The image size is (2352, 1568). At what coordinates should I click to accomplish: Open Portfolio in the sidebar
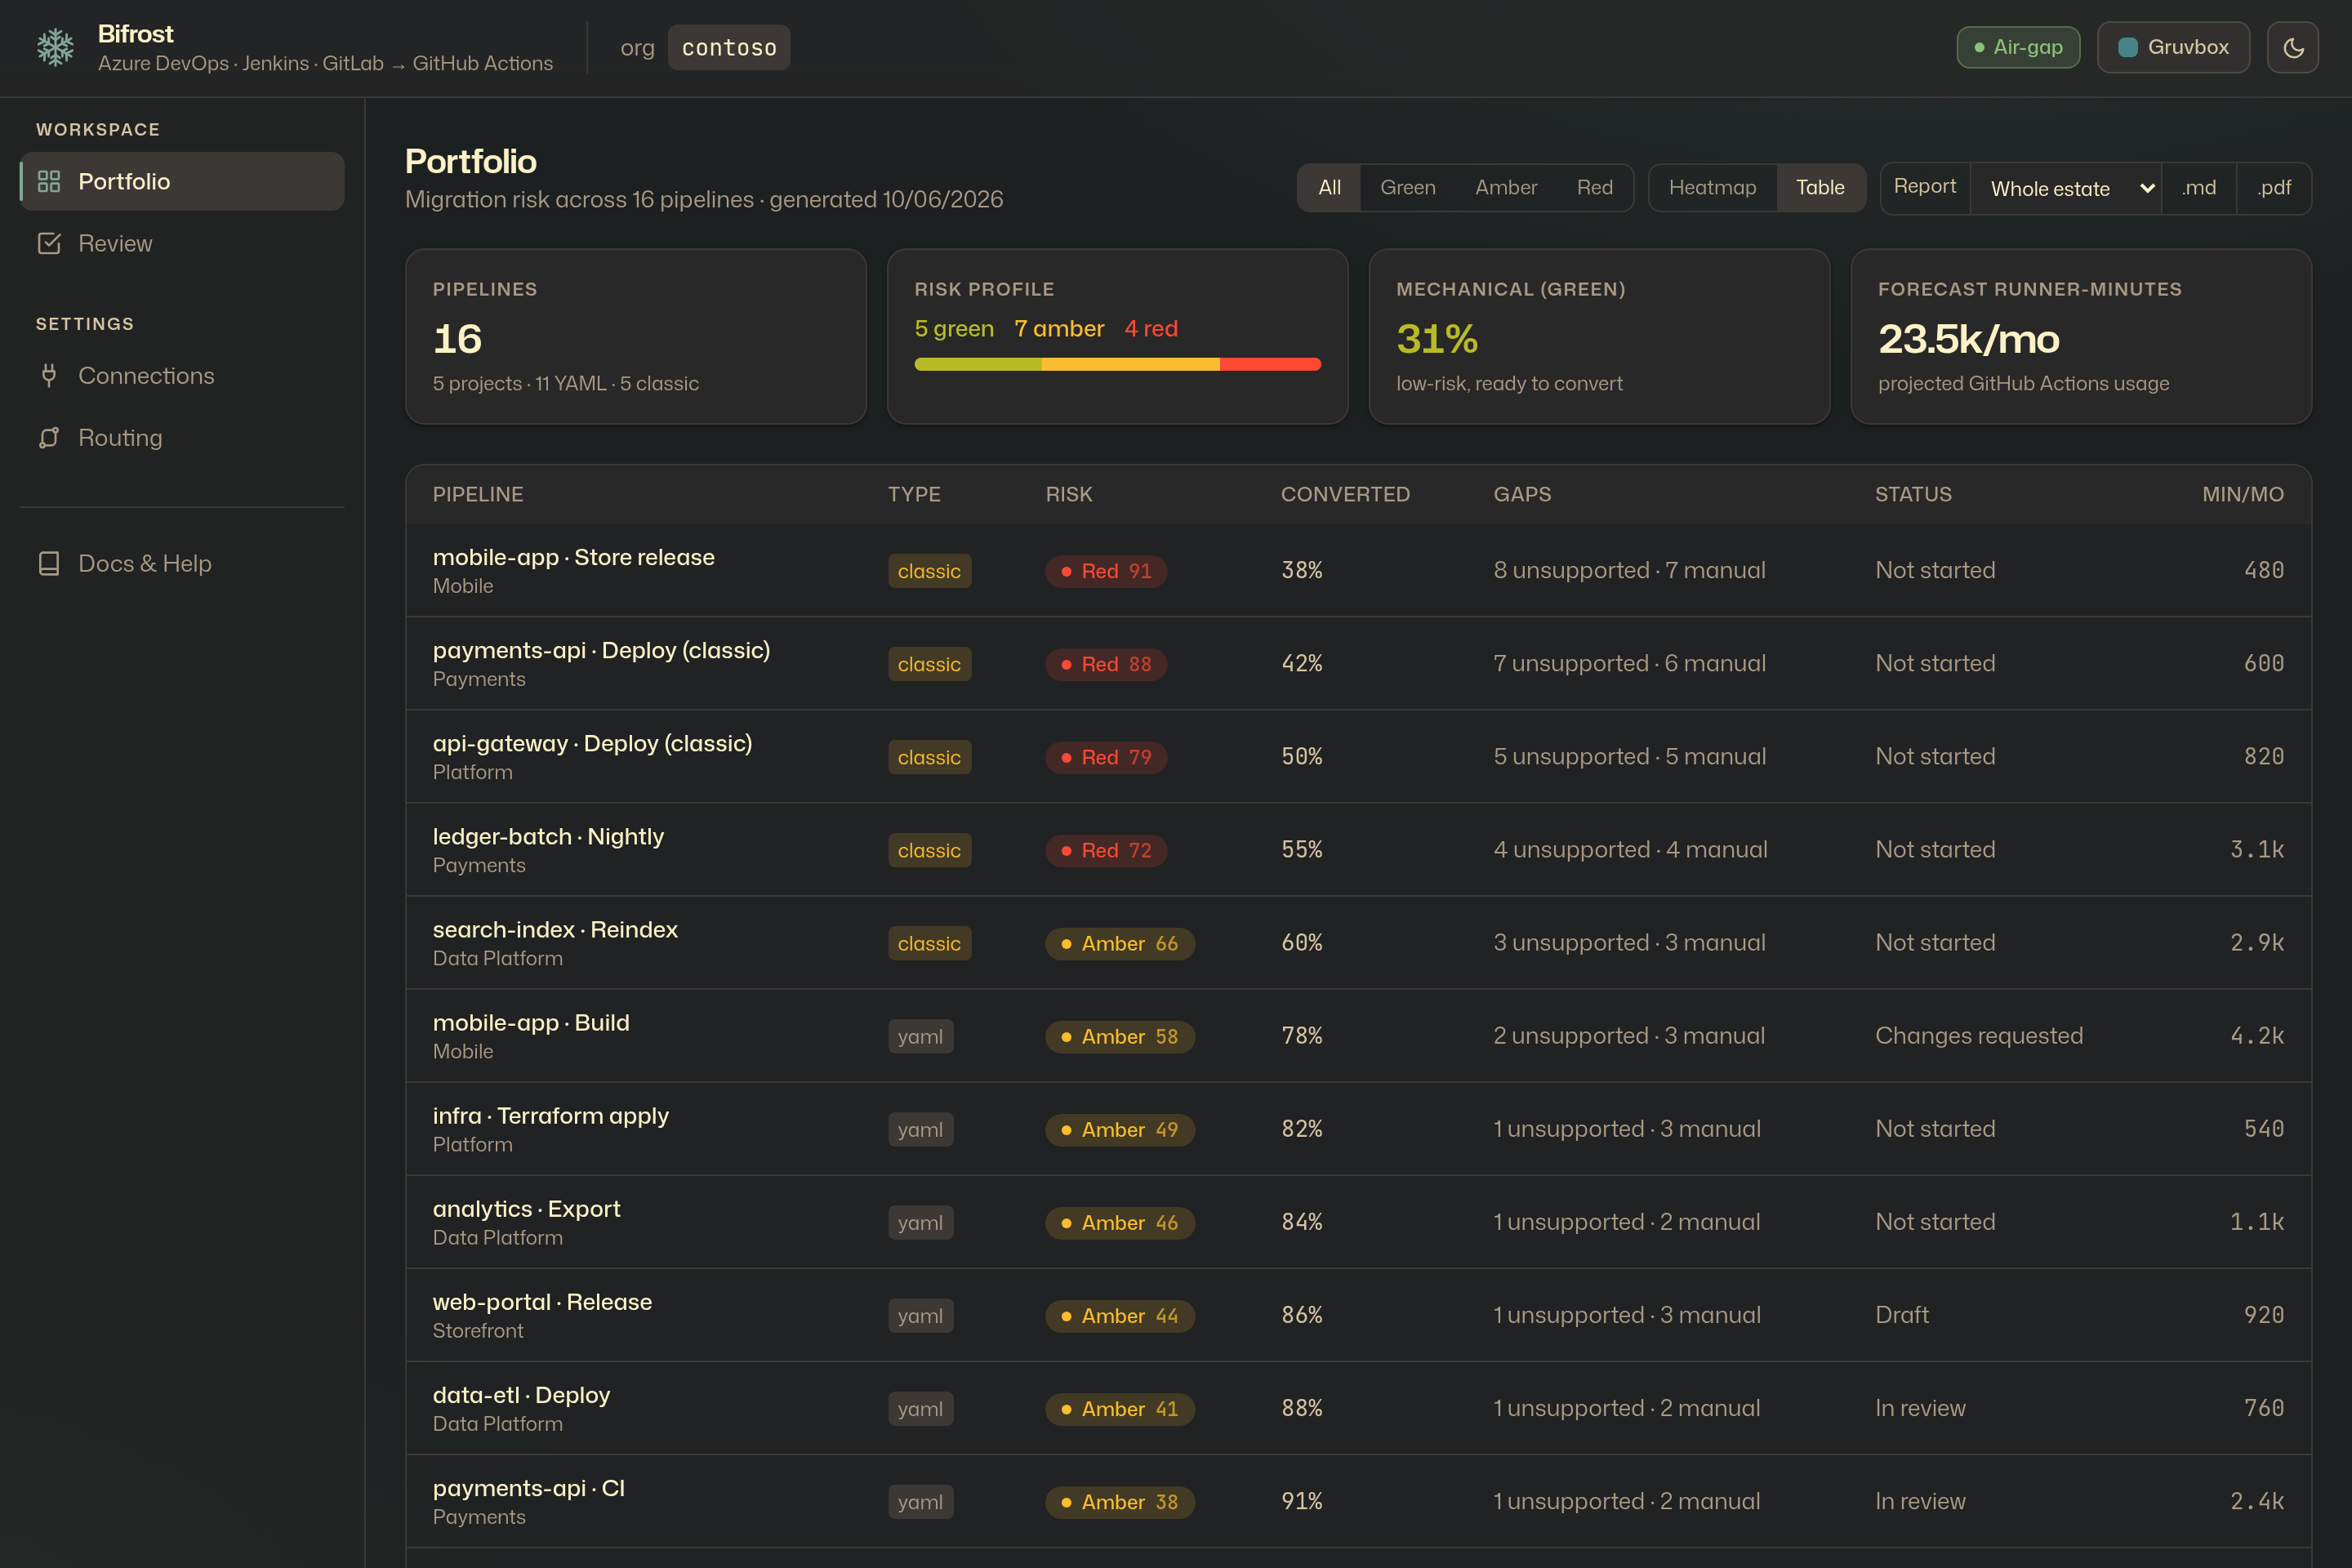[182, 181]
